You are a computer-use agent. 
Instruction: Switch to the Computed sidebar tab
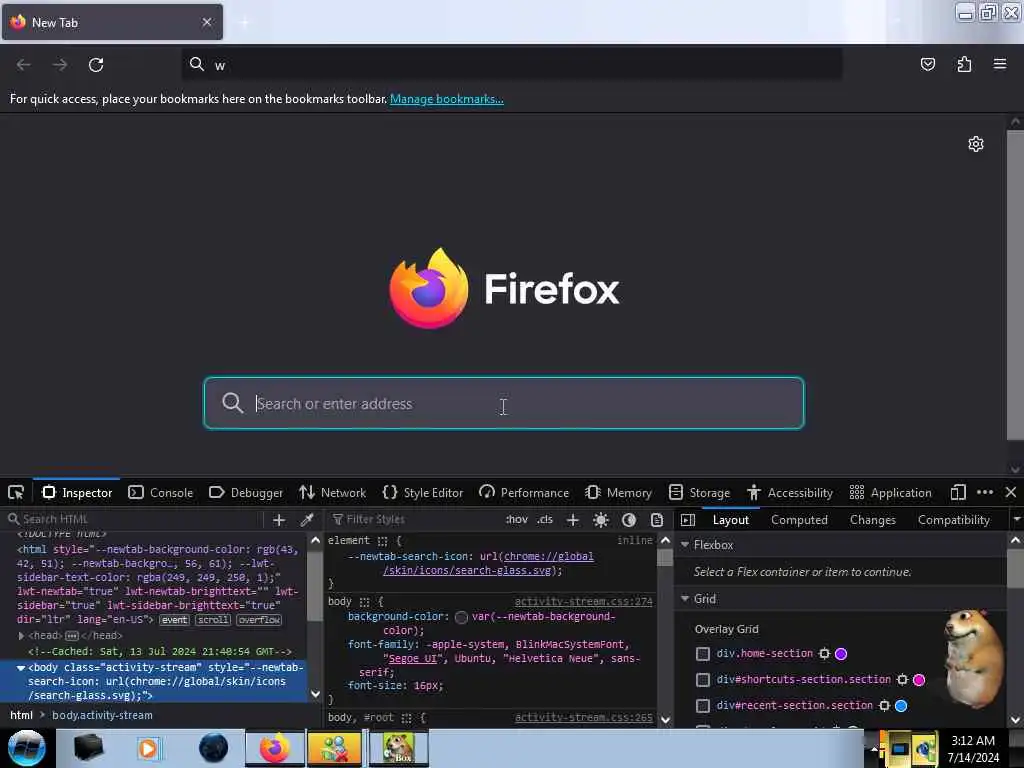click(x=799, y=520)
